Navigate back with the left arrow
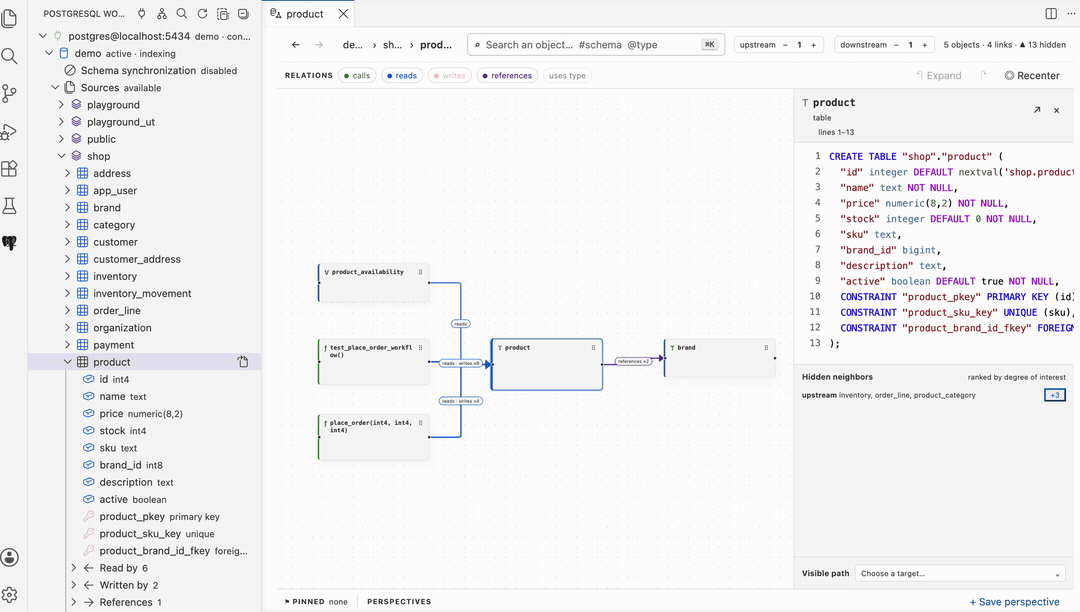 coord(295,45)
